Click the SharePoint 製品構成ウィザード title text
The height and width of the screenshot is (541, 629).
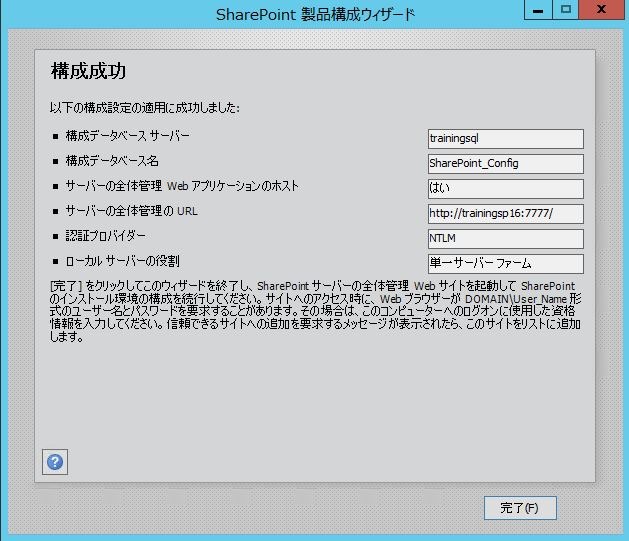[315, 15]
